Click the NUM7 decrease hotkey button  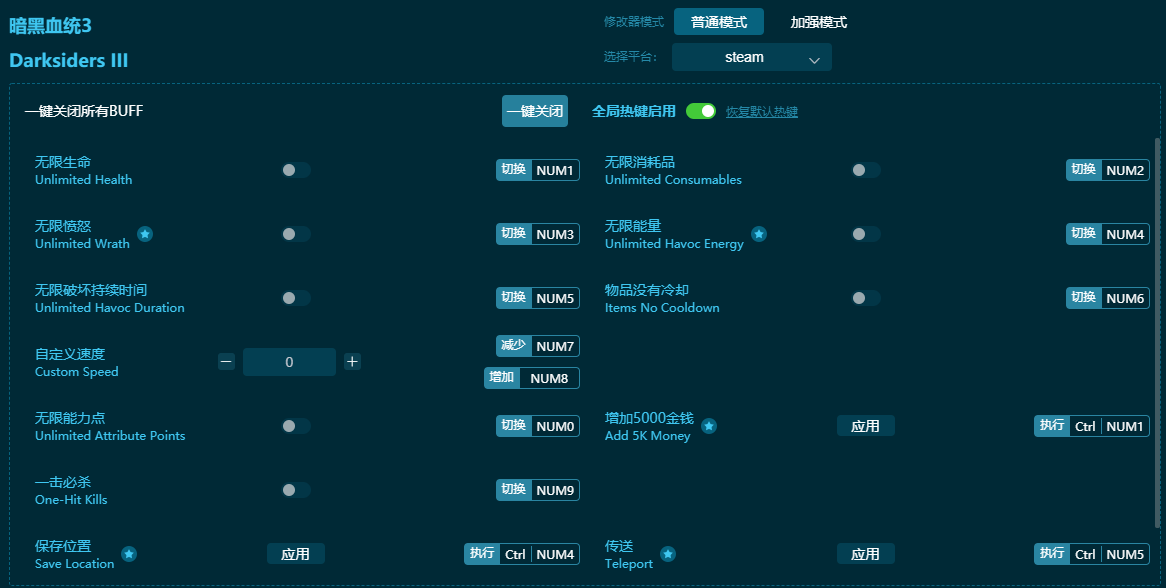tap(538, 346)
